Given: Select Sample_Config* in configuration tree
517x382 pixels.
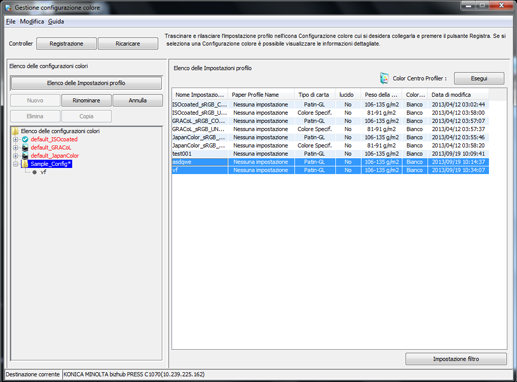Looking at the screenshot, I should pos(50,164).
